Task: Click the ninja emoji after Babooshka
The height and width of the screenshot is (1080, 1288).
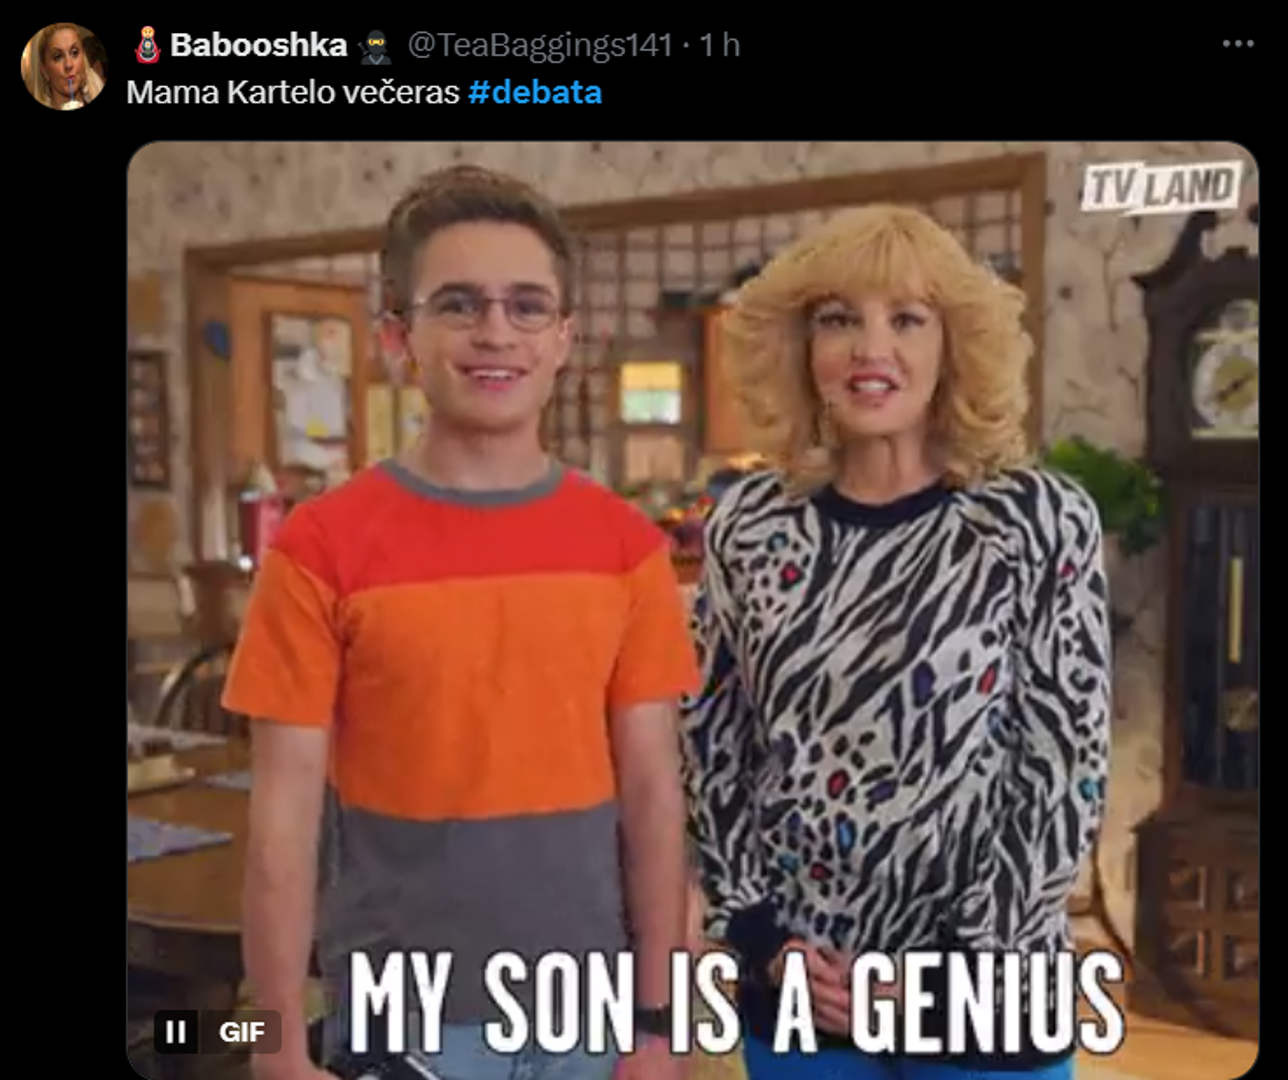Action: (376, 46)
